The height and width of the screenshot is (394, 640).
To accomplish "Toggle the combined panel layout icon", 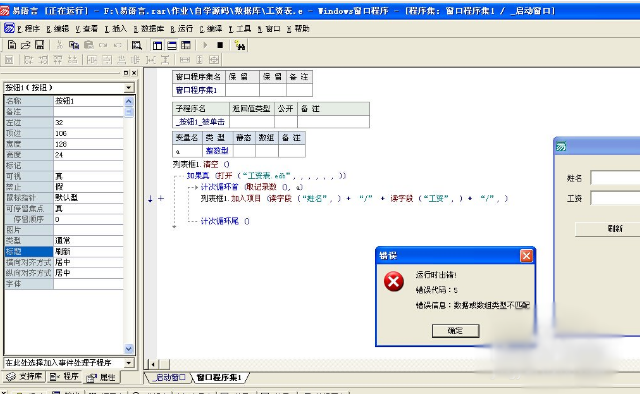I will (186, 45).
